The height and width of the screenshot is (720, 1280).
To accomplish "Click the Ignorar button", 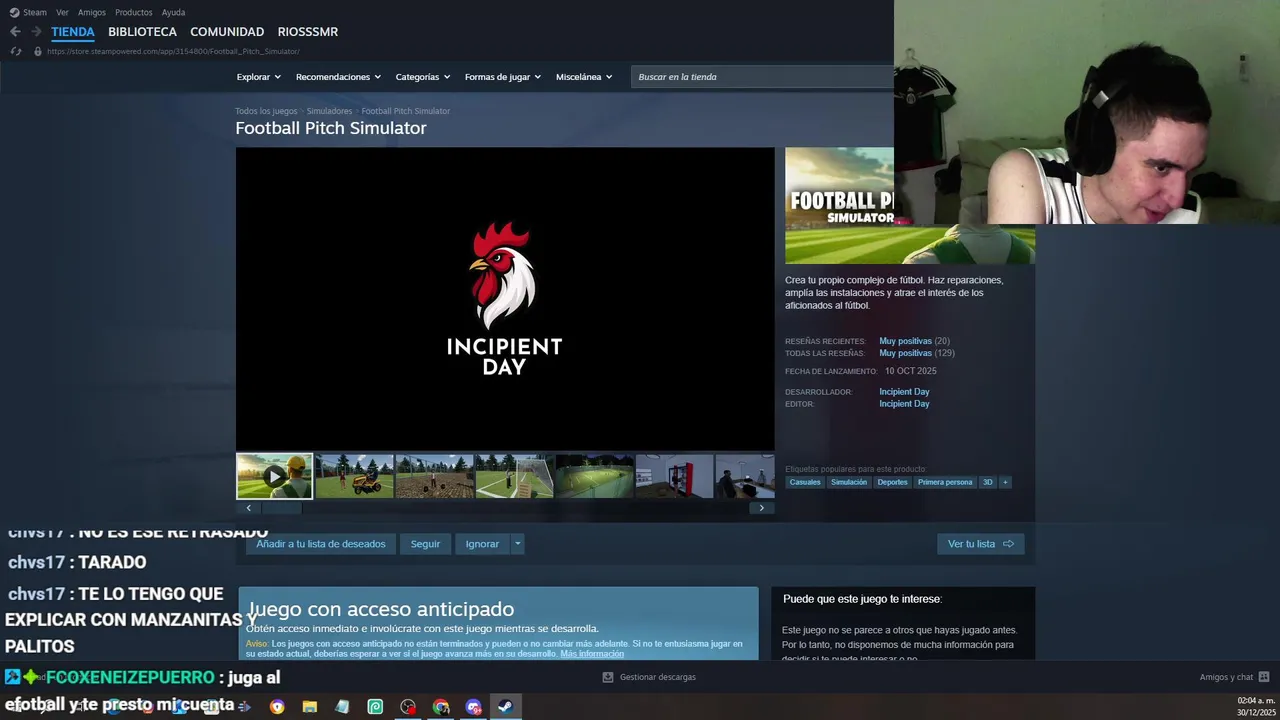I will pyautogui.click(x=482, y=544).
